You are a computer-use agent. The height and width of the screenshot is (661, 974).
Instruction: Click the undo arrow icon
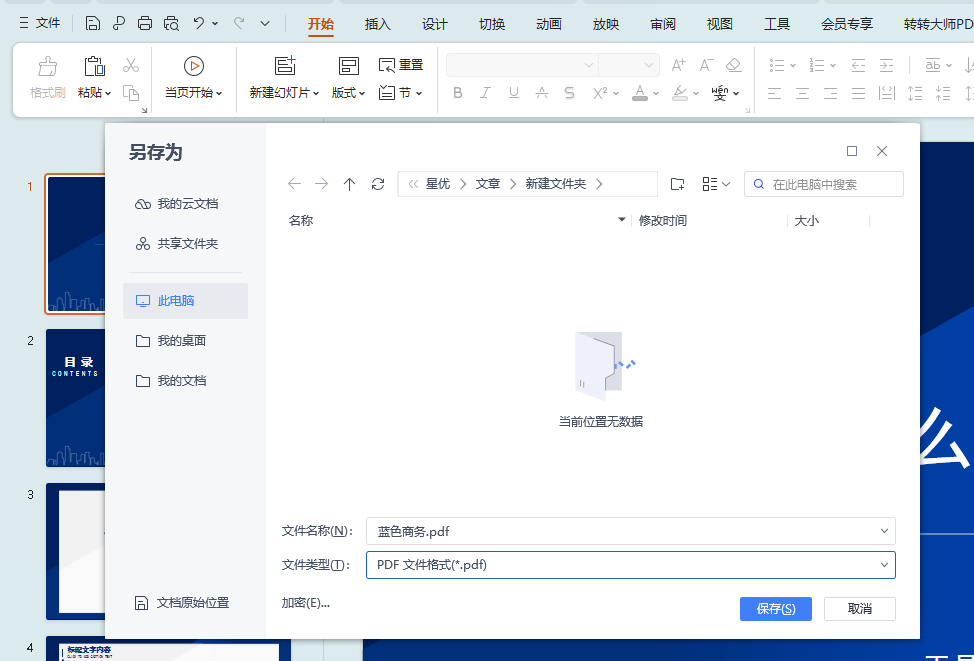[199, 23]
